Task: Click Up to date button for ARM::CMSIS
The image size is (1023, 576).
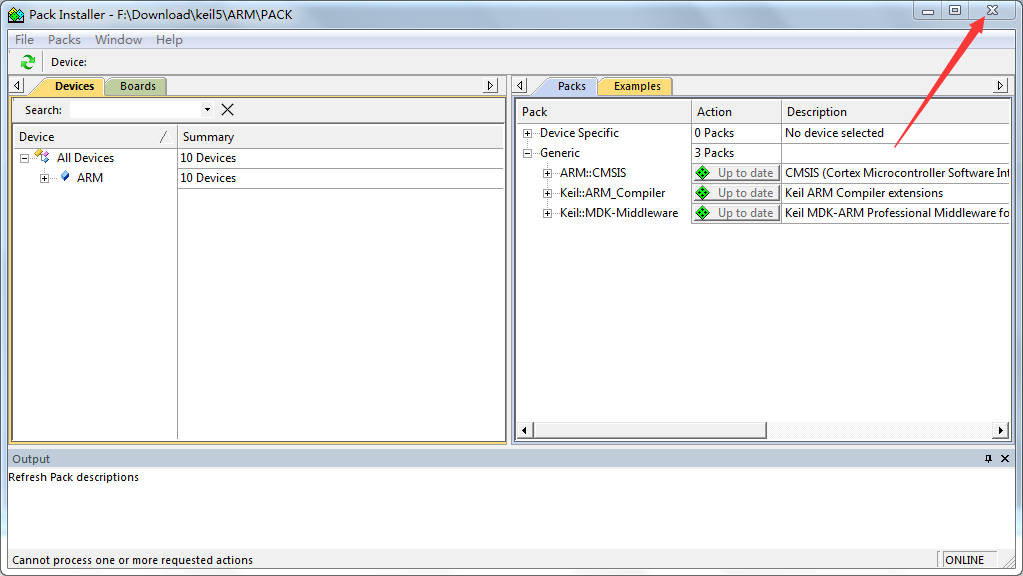Action: click(736, 173)
